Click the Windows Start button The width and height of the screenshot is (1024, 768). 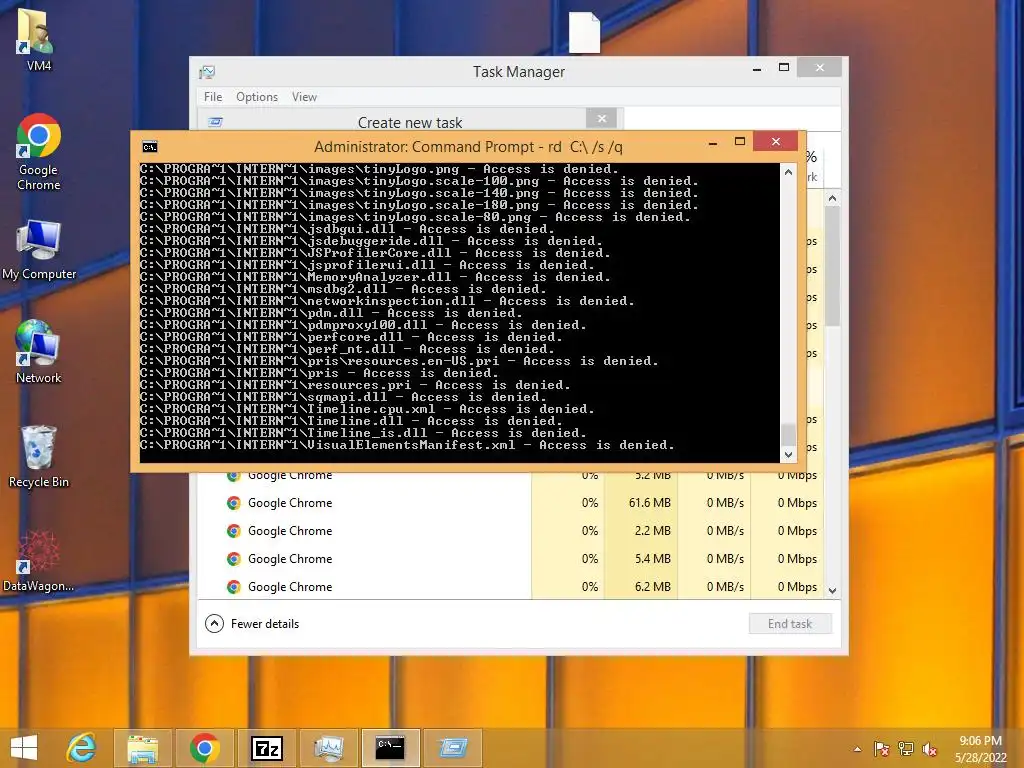[24, 748]
